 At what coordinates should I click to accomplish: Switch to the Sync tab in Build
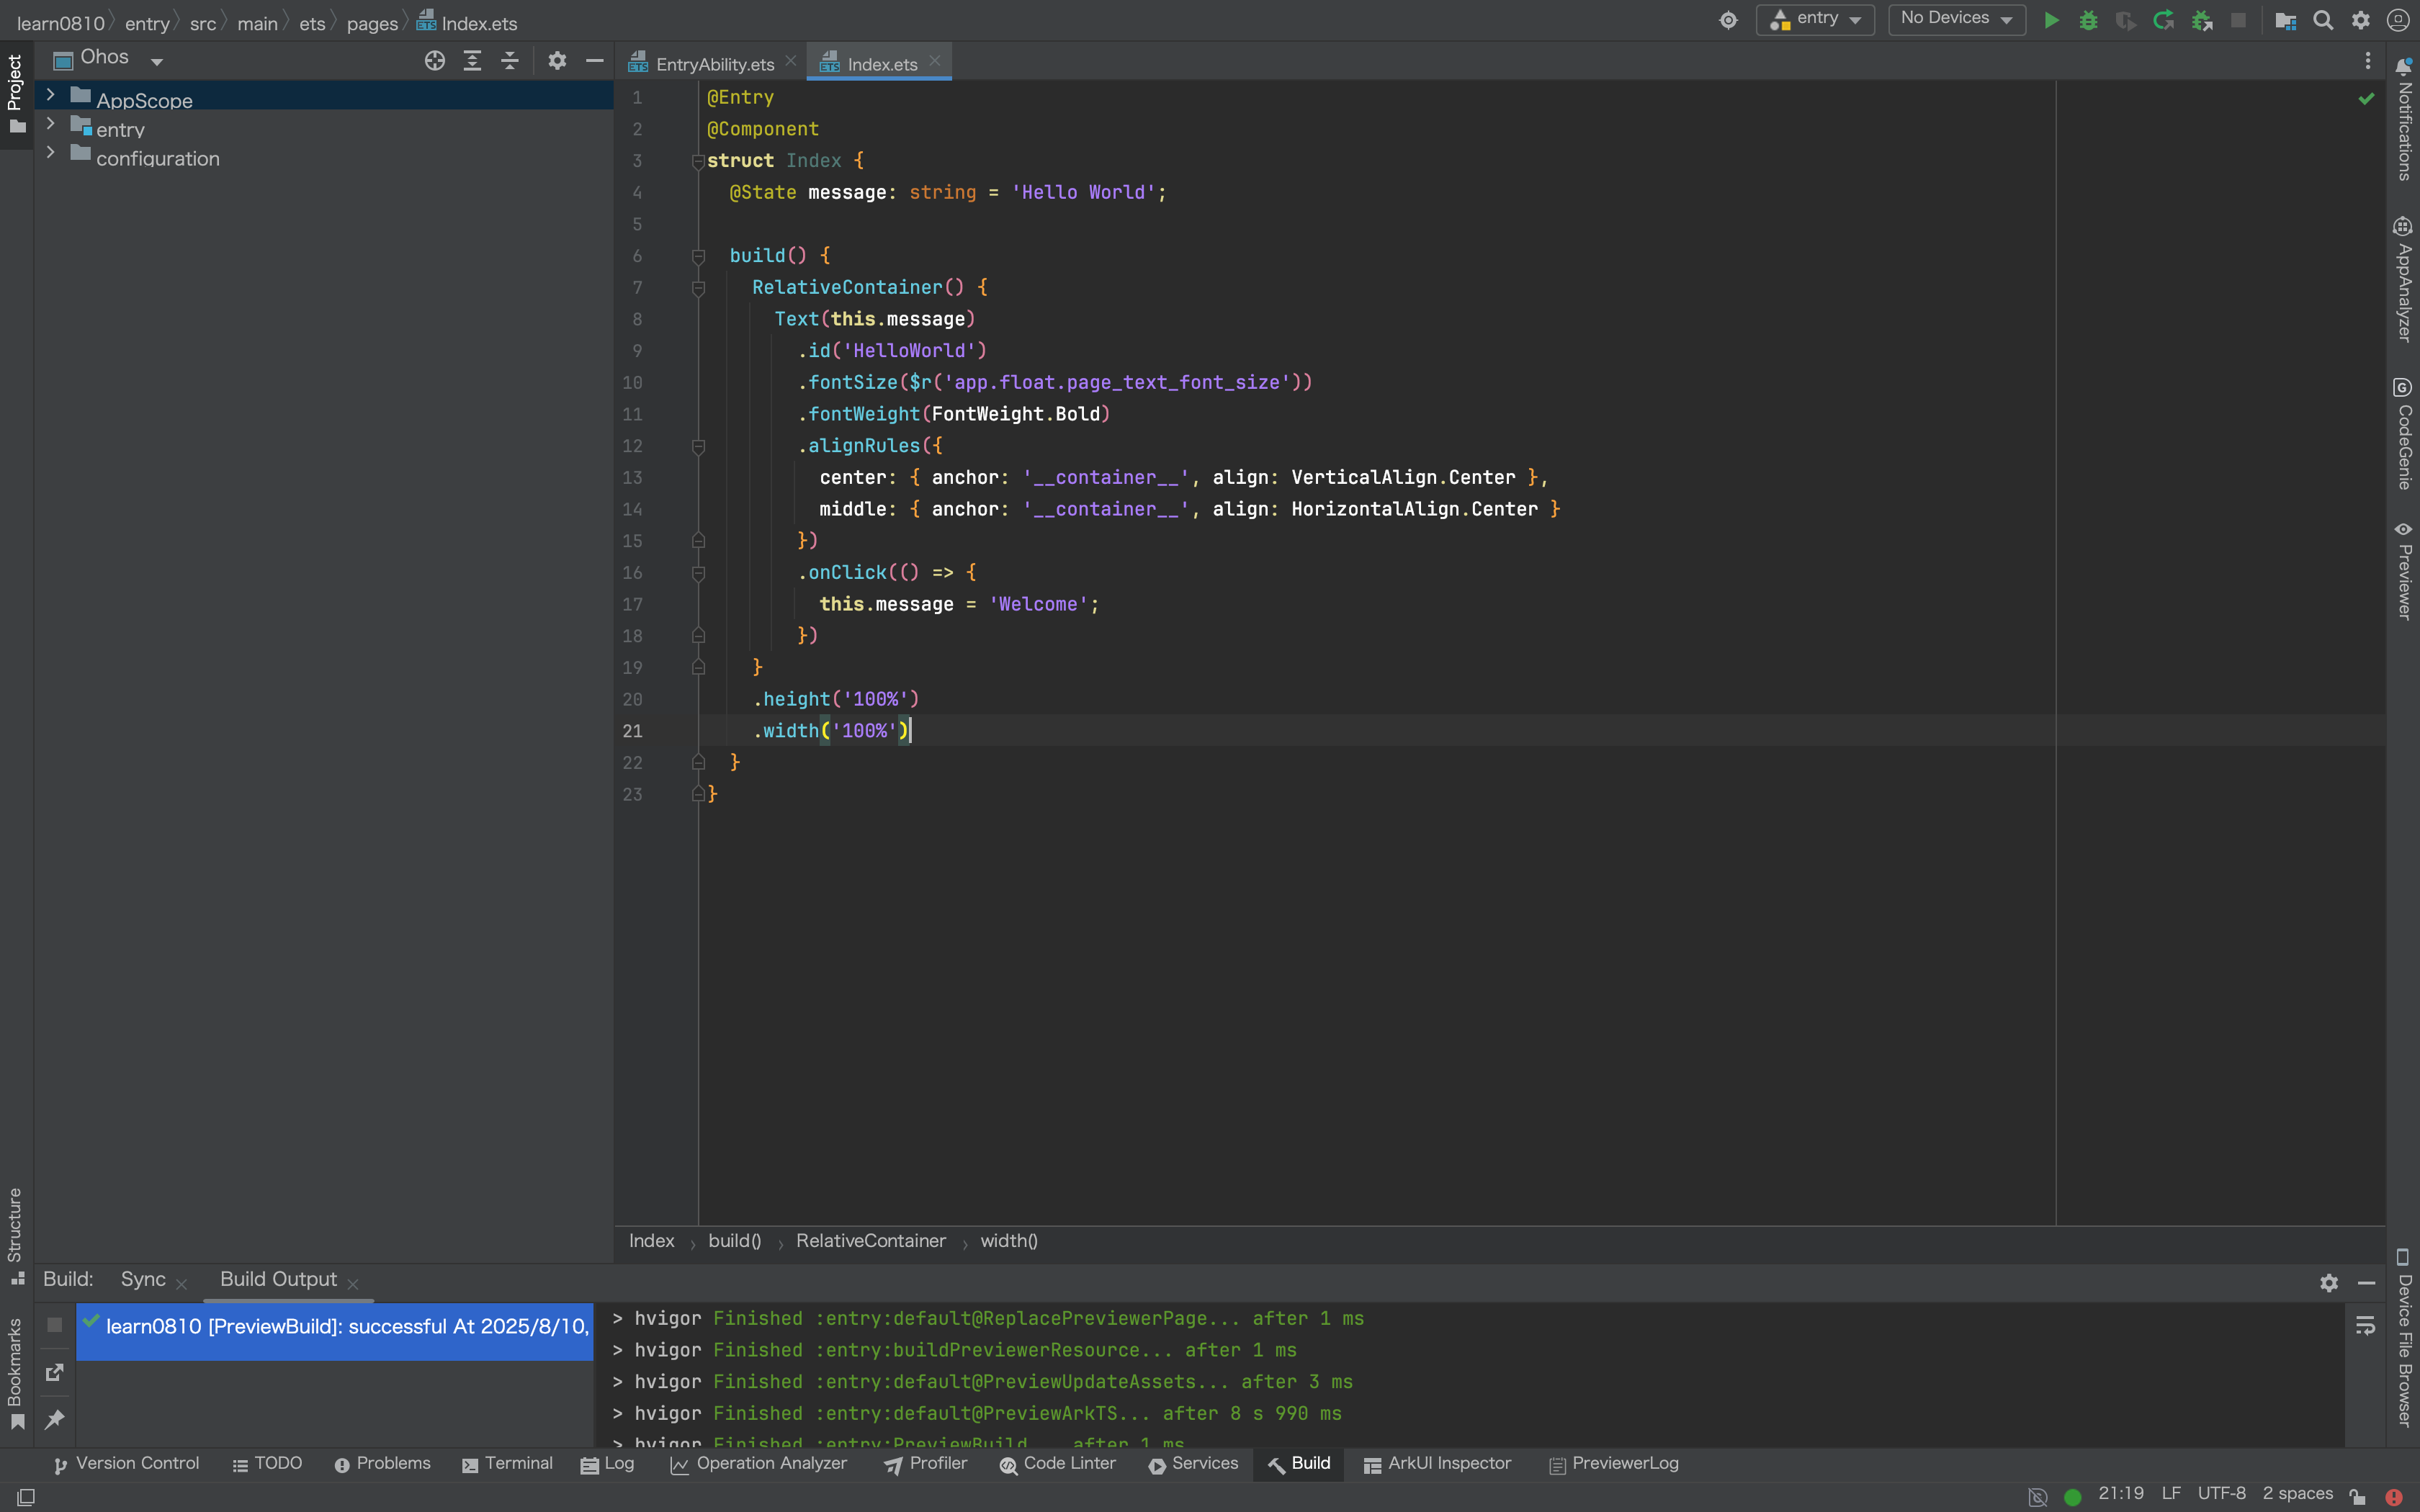tap(143, 1279)
